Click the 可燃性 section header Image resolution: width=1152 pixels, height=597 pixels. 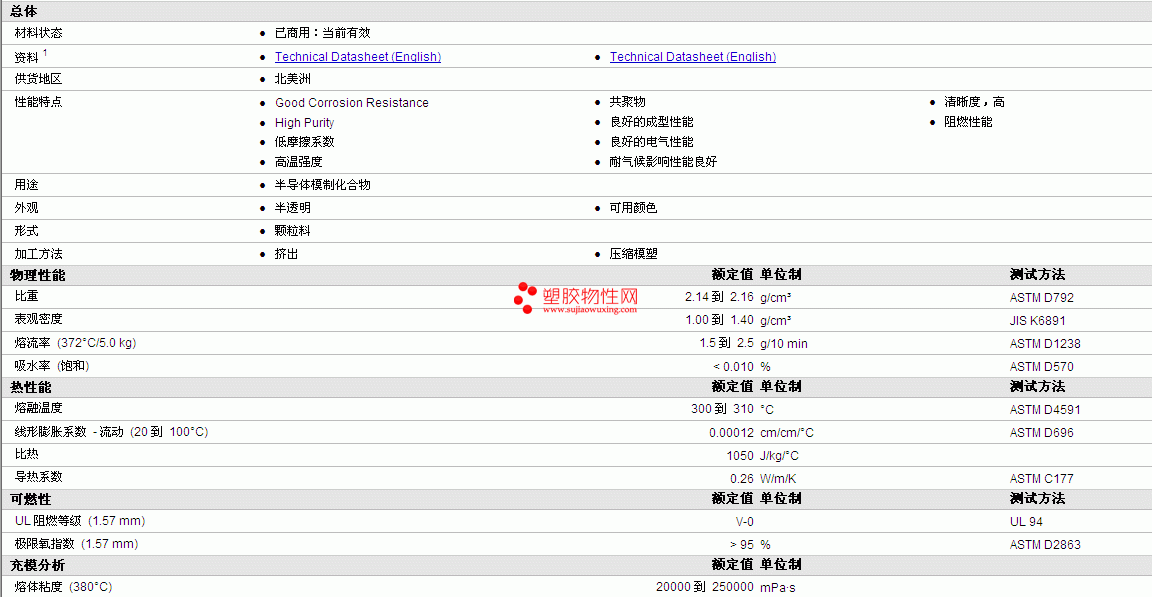tap(31, 499)
